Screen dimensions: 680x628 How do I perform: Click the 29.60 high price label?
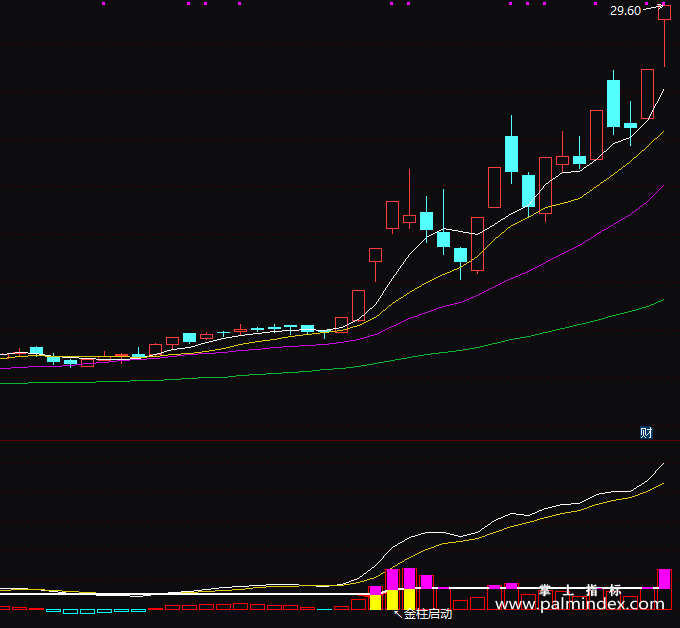(625, 11)
